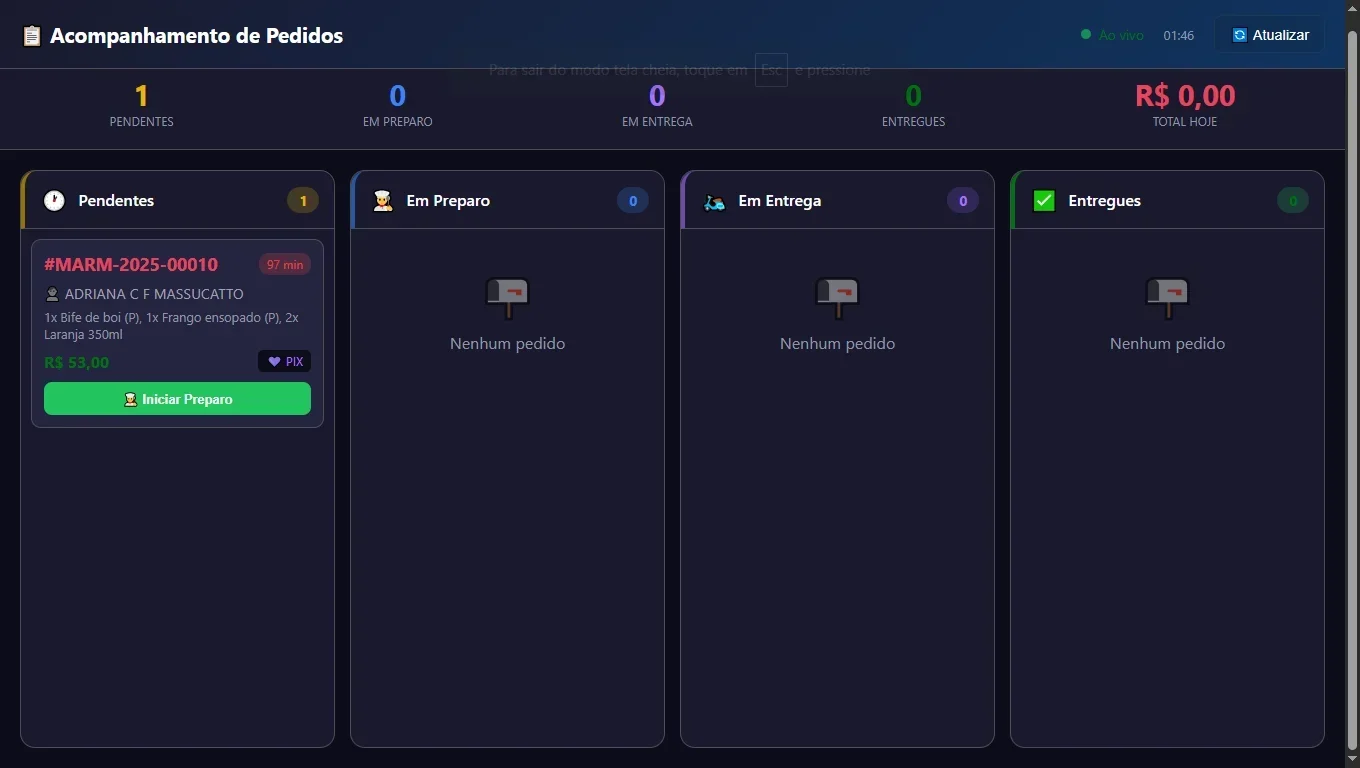
Task: Click the clock icon on Pendentes column
Action: [x=53, y=200]
